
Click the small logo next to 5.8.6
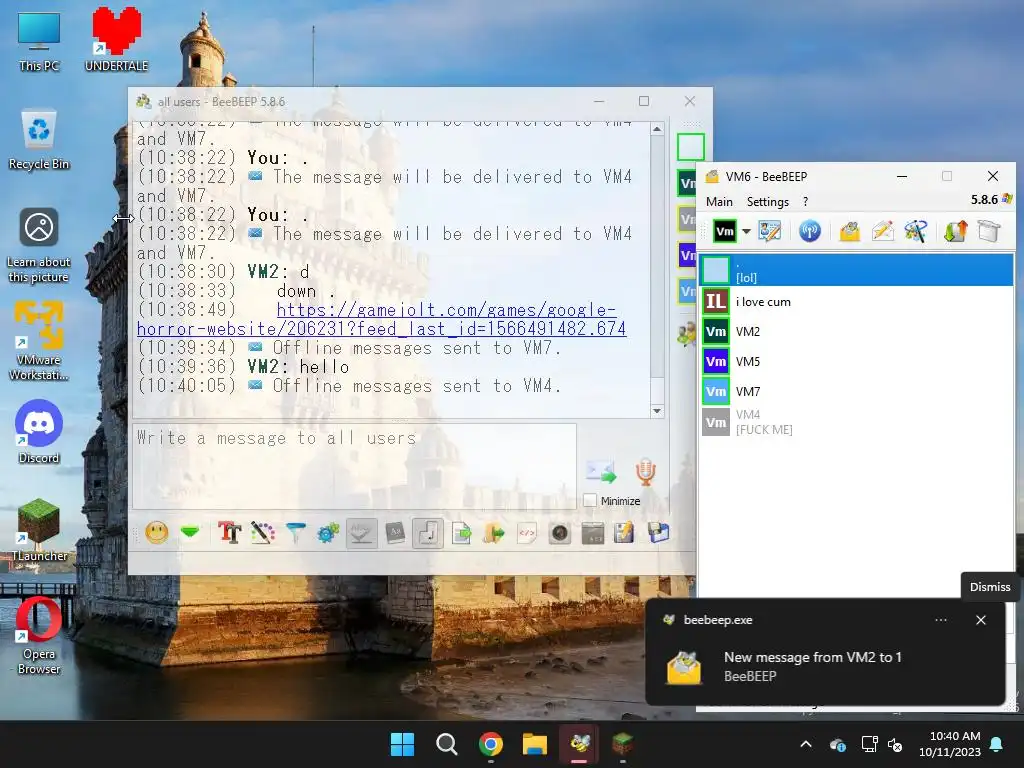coord(1008,199)
